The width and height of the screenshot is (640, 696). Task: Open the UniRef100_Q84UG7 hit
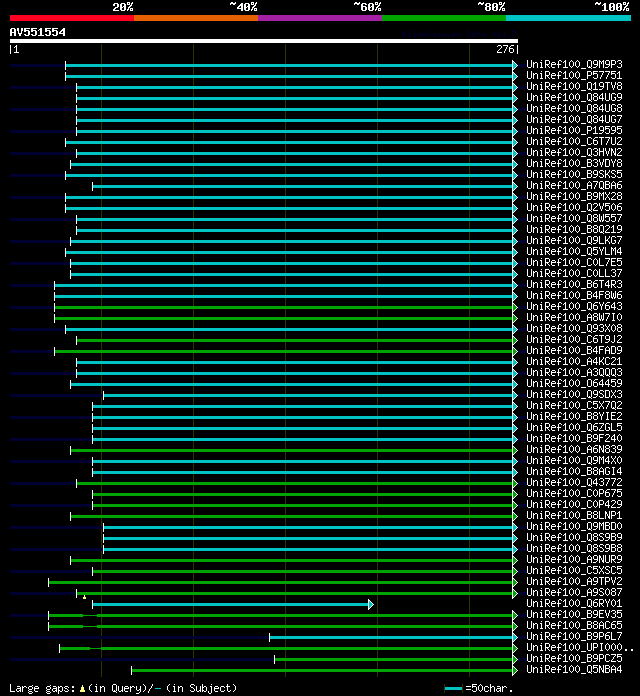coord(574,119)
